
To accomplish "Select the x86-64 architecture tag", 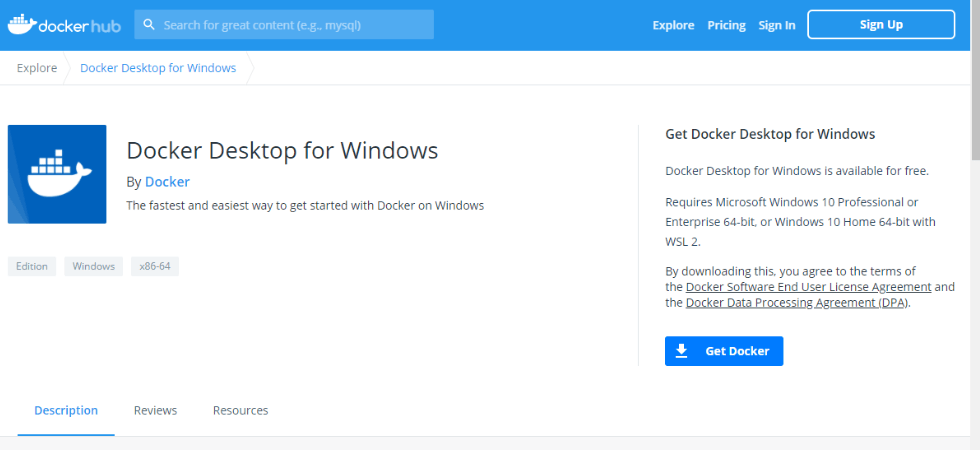I will (155, 266).
